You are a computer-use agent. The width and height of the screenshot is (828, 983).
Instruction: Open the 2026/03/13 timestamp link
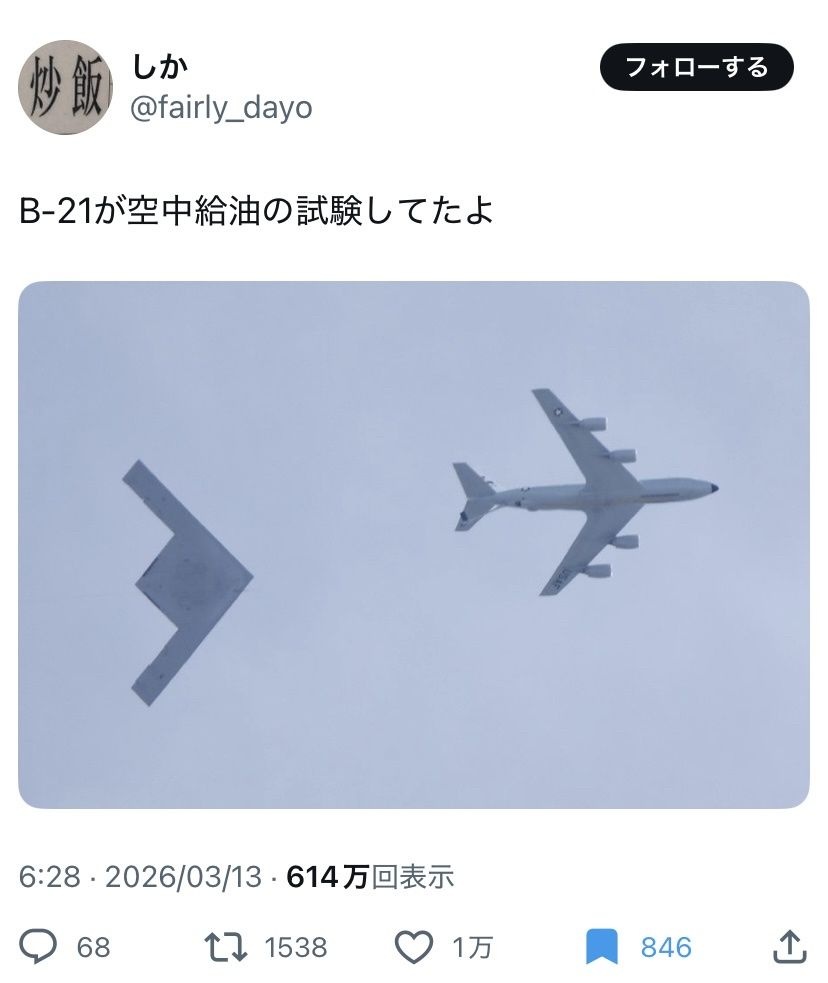click(183, 876)
